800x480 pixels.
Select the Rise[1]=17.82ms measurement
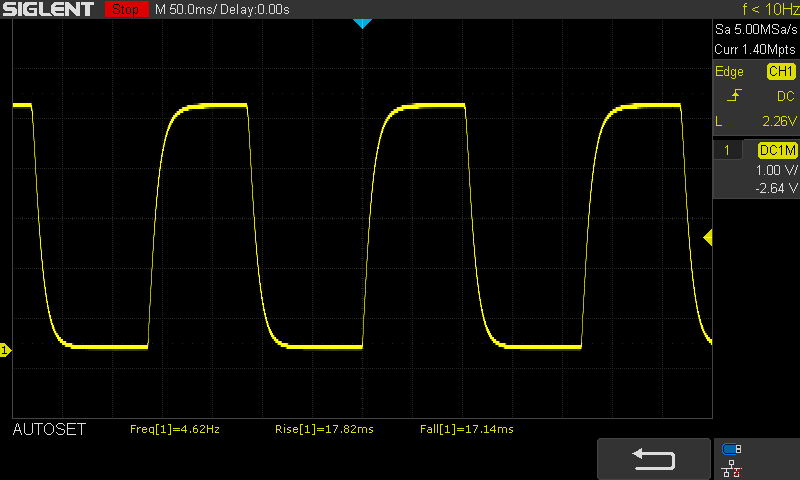[324, 429]
